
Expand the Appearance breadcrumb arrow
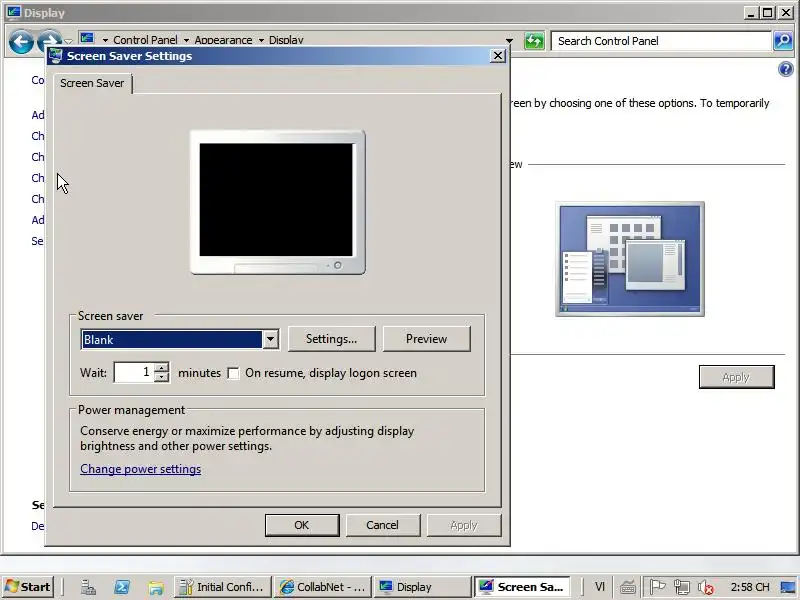pyautogui.click(x=186, y=40)
